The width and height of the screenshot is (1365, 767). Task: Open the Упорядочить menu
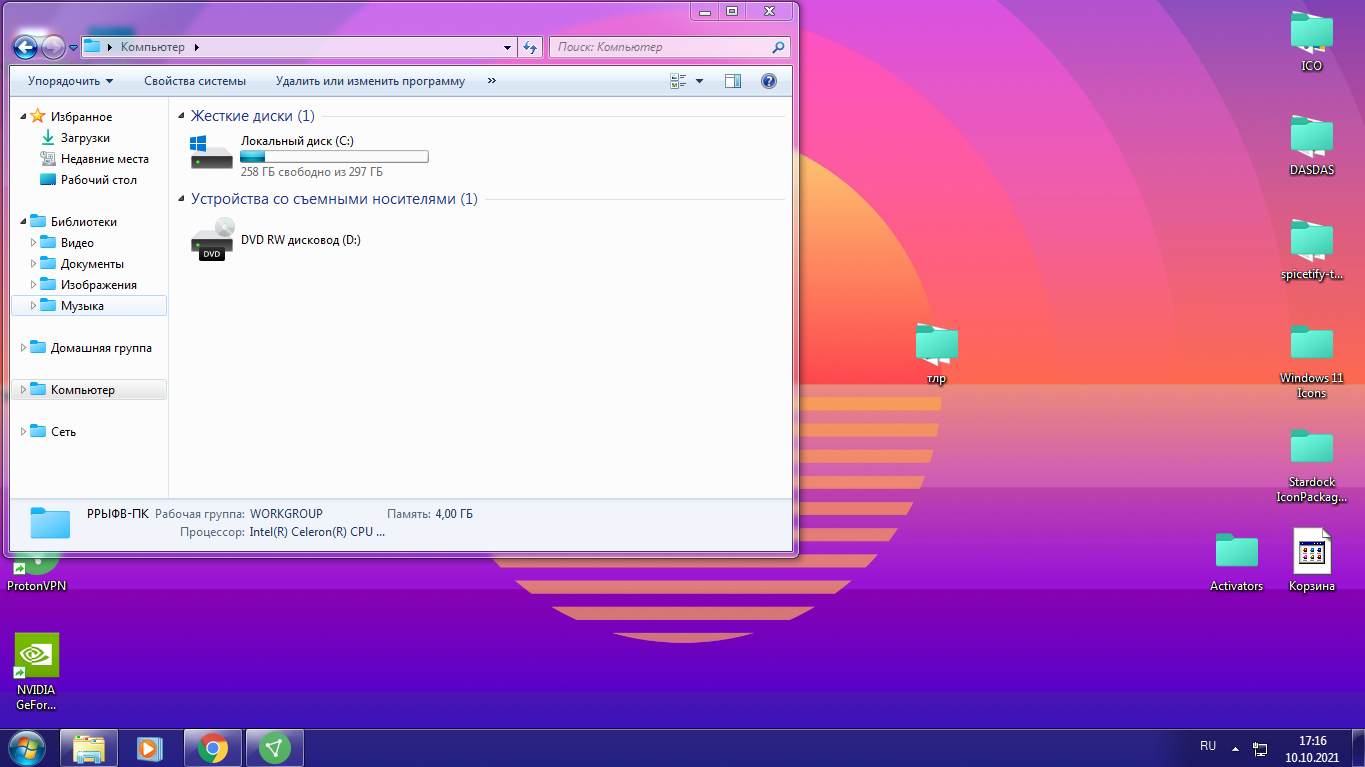click(x=70, y=81)
